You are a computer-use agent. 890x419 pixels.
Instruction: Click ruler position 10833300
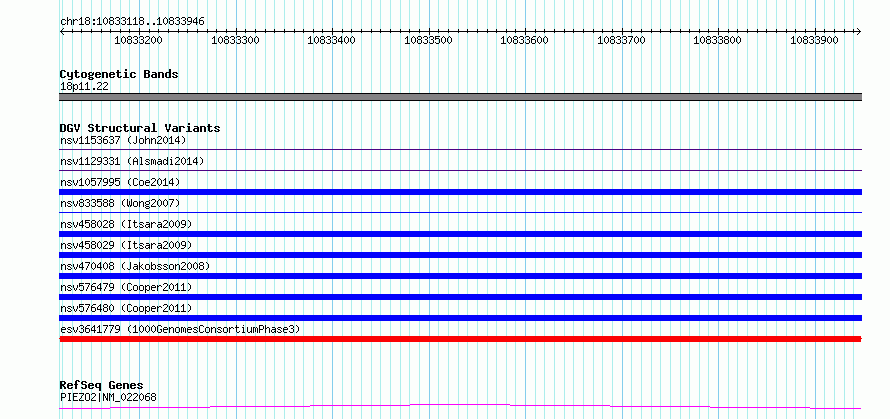pyautogui.click(x=235, y=40)
